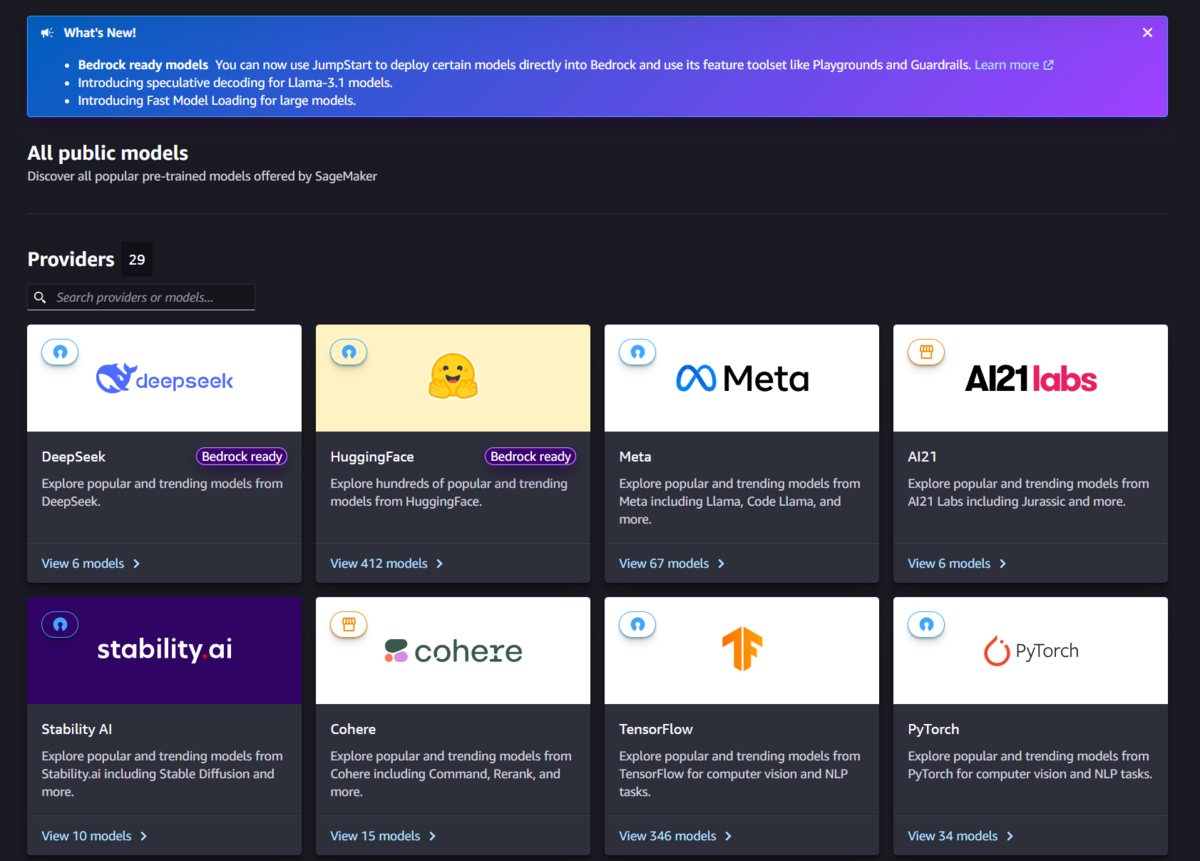Click chevron next to DeepSeek View 6 models

click(x=137, y=564)
